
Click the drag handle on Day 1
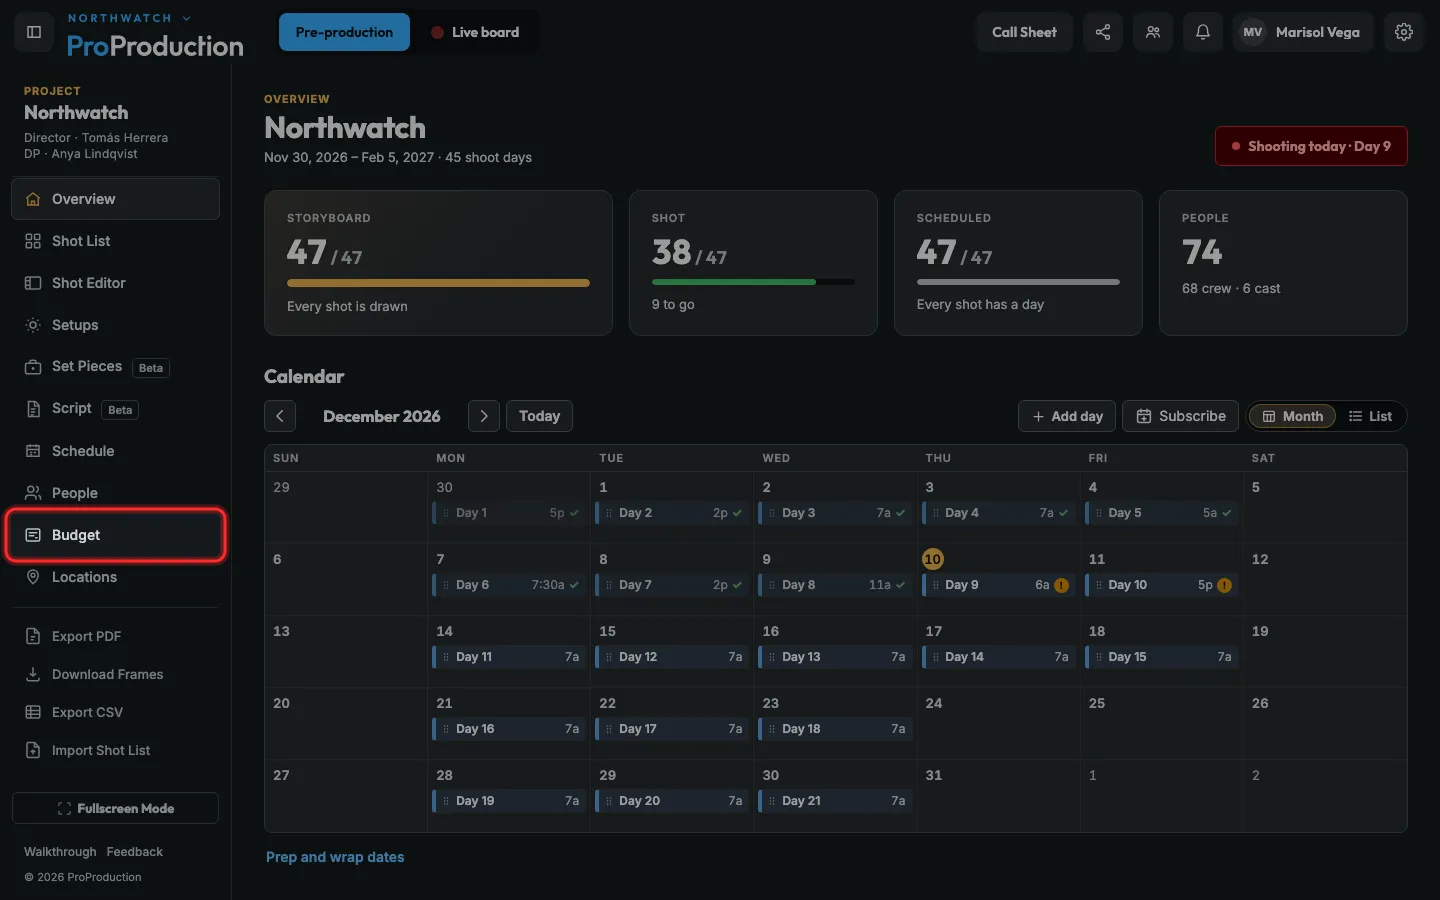pyautogui.click(x=446, y=513)
